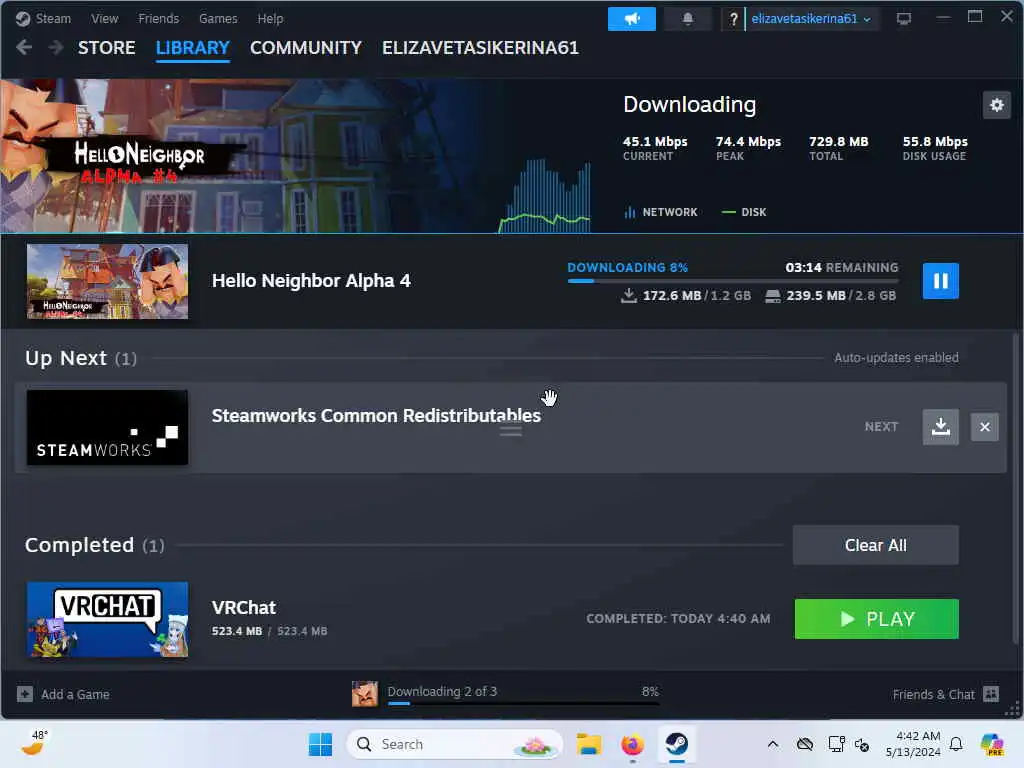Click the taskbar network status icon

[x=837, y=744]
